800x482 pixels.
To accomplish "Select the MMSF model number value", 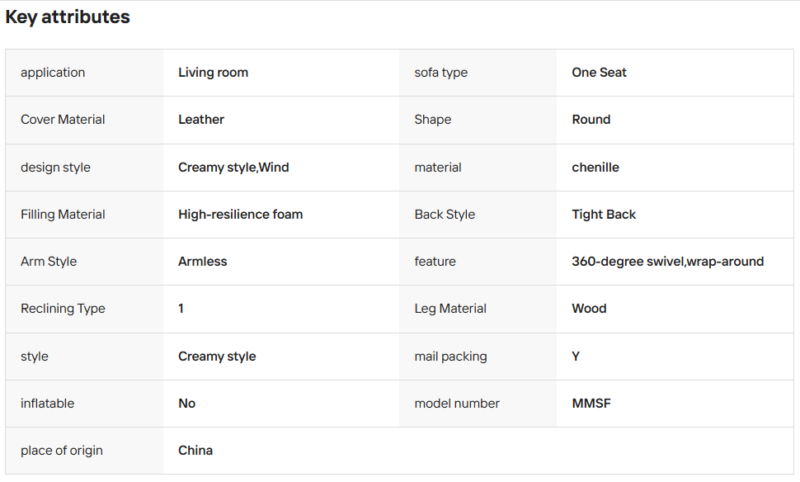I will tap(591, 403).
